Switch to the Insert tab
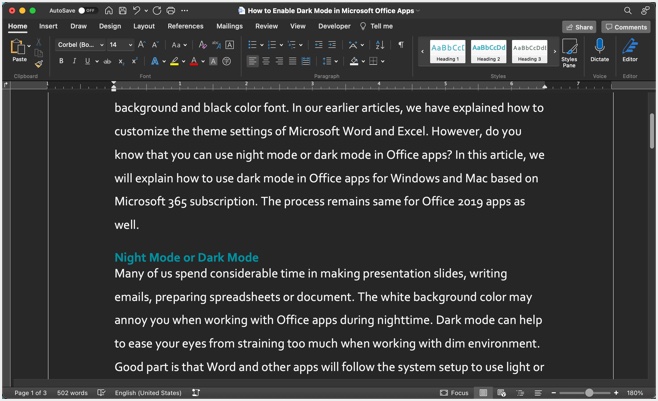Viewport: 658px width, 401px height. pos(48,26)
